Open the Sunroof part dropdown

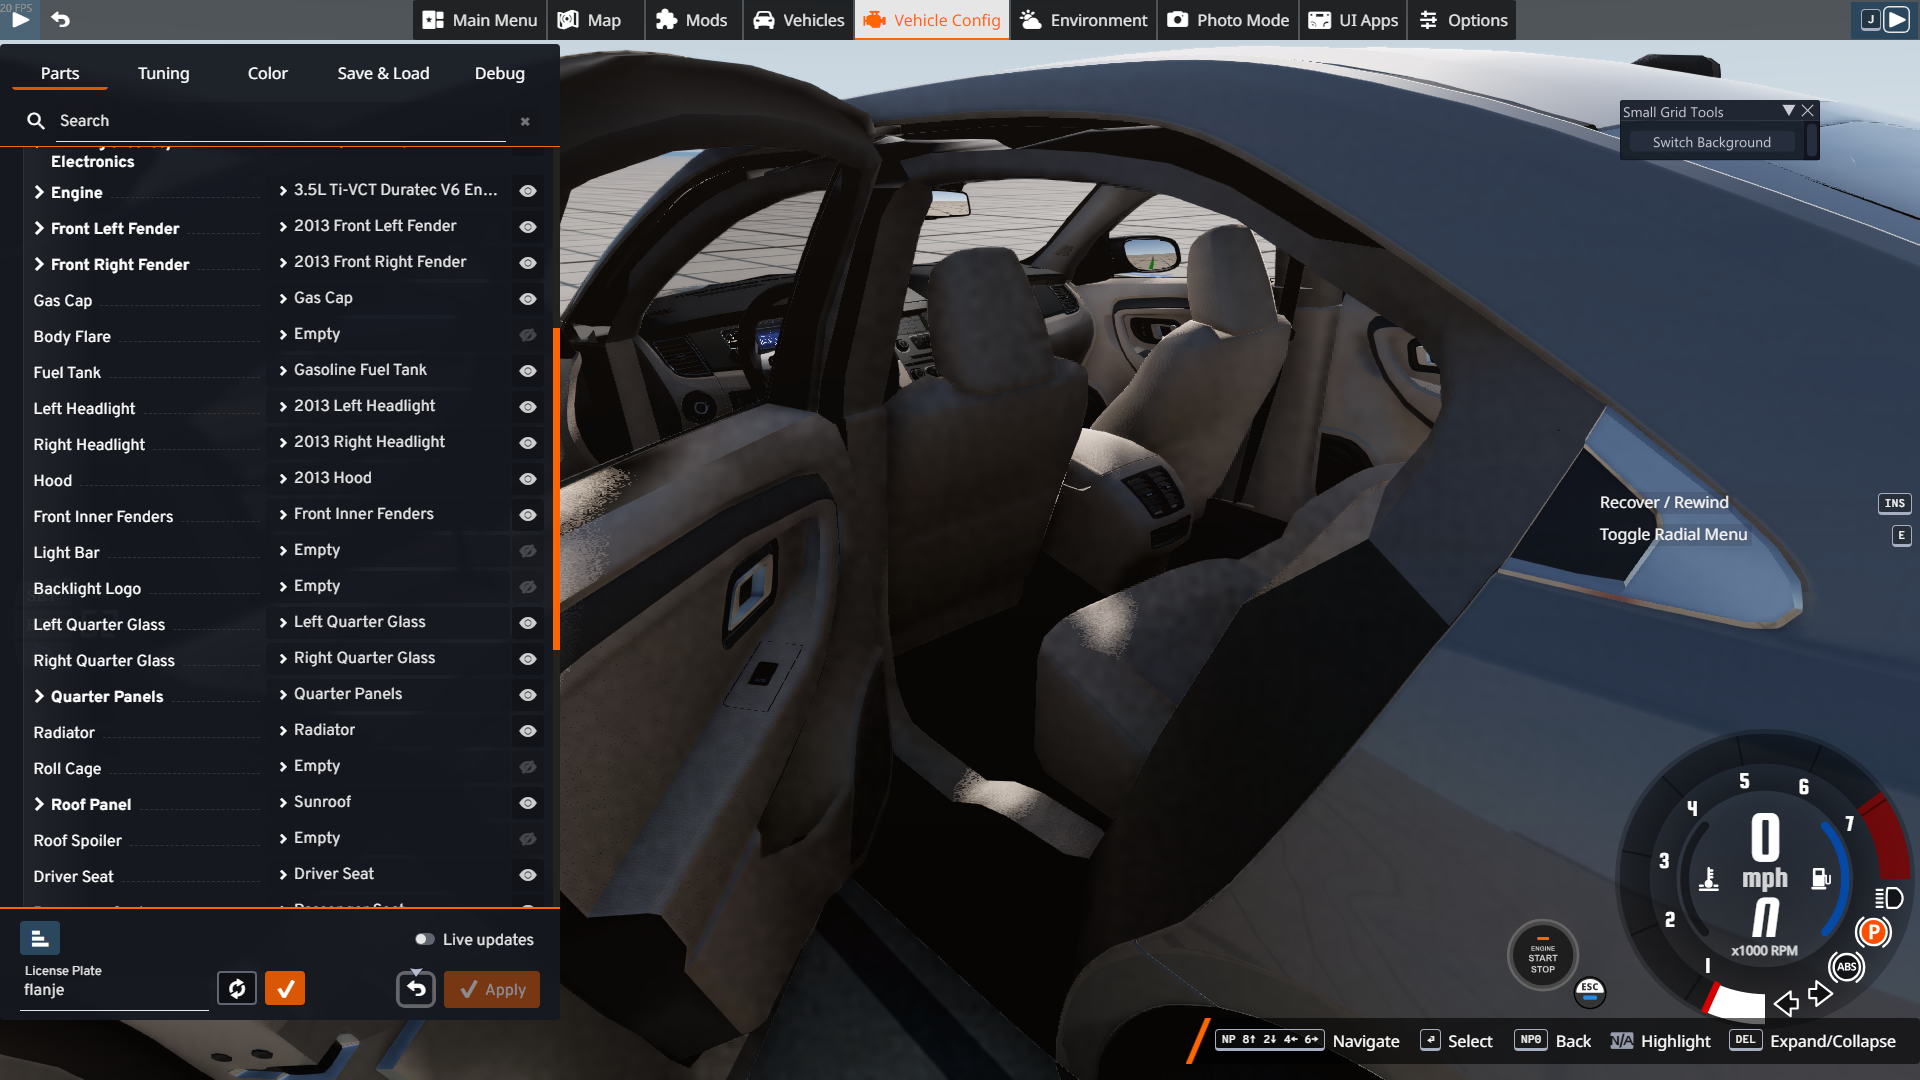pyautogui.click(x=390, y=802)
